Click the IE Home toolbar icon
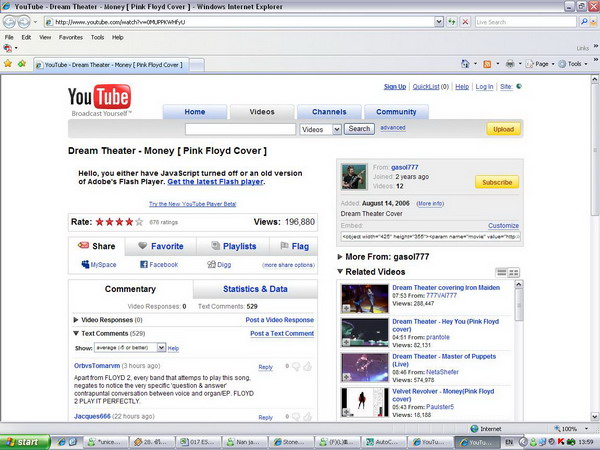Screen dimensions: 600x450 click(465, 64)
